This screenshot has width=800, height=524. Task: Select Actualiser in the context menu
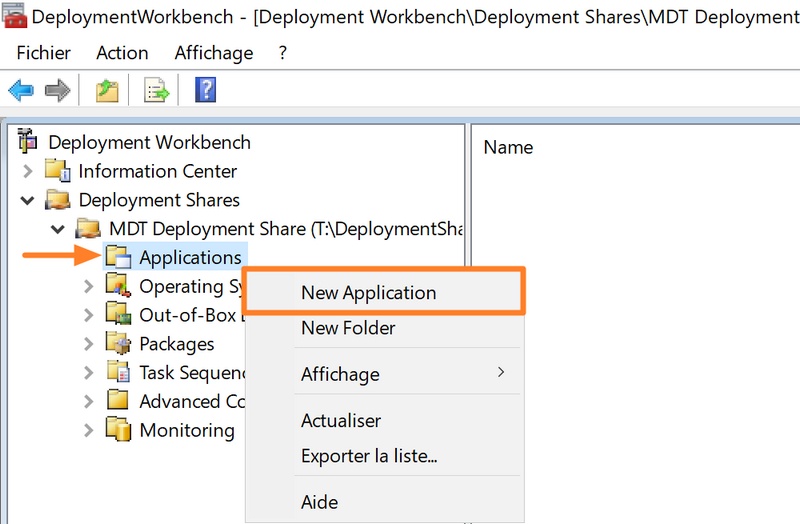click(x=341, y=421)
